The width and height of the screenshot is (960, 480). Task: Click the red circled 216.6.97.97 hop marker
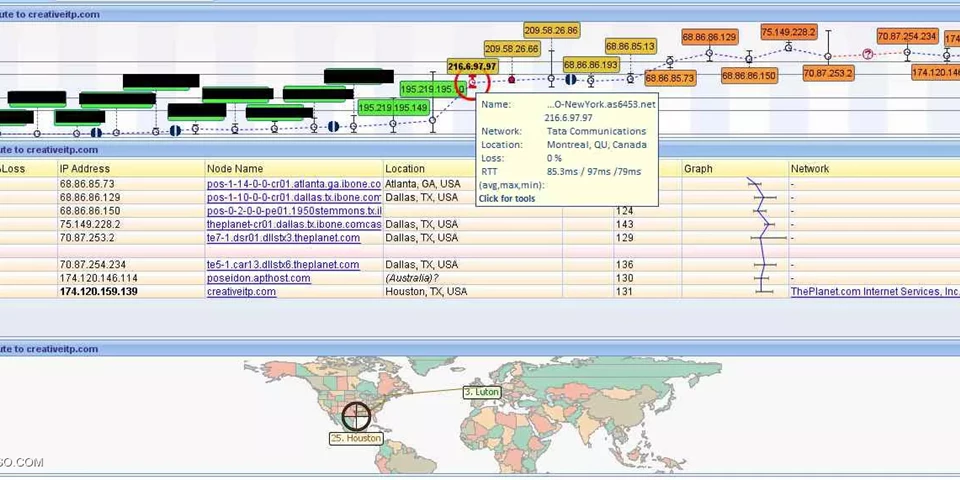[x=472, y=83]
